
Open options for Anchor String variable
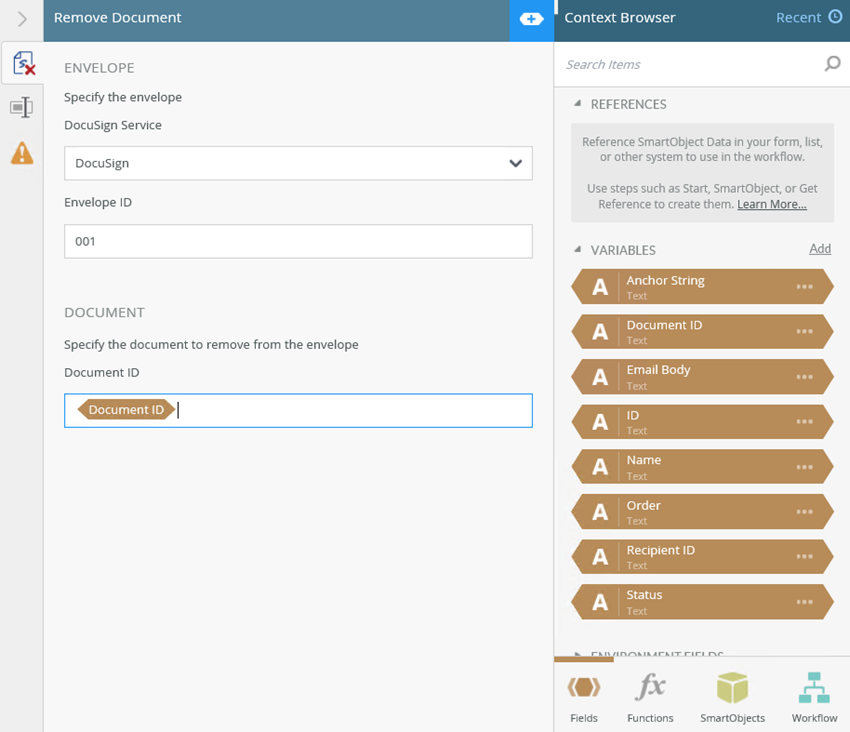(x=804, y=287)
